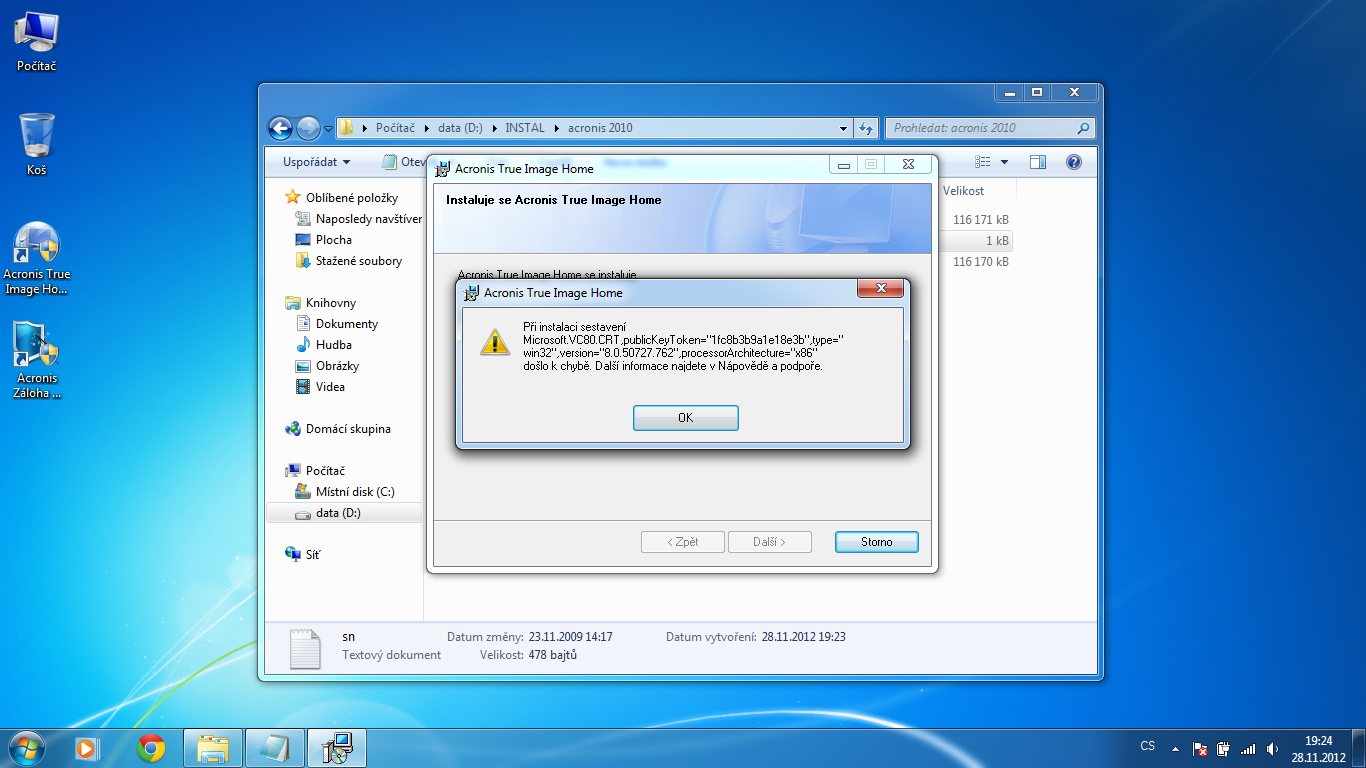This screenshot has width=1366, height=768.
Task: Open Explorer help with the question mark icon
Action: point(1074,162)
